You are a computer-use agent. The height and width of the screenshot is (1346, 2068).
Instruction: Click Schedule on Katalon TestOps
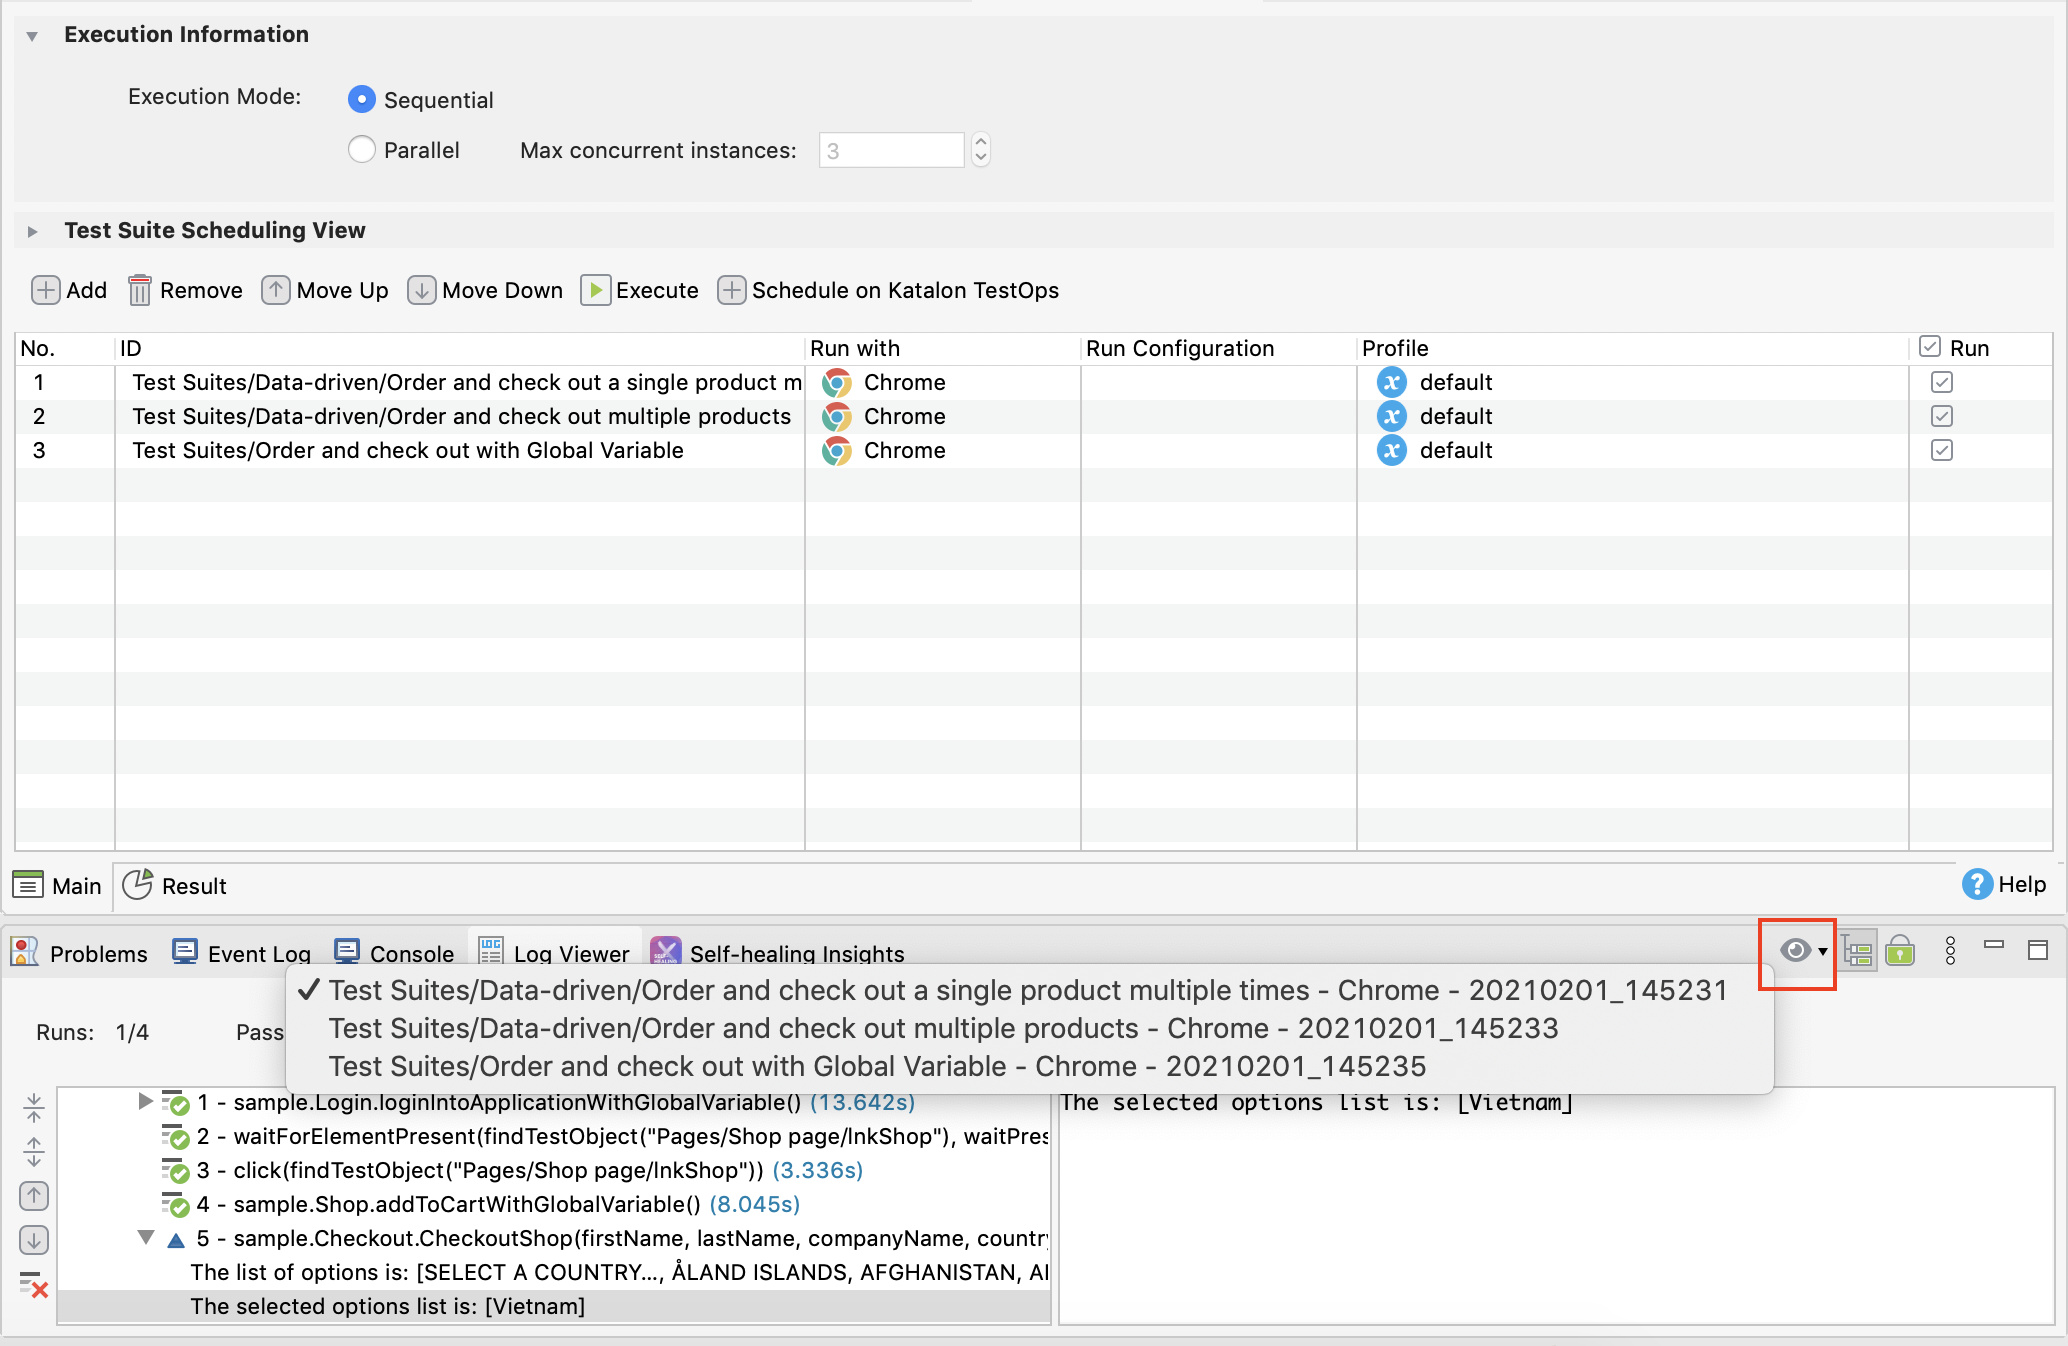click(888, 290)
